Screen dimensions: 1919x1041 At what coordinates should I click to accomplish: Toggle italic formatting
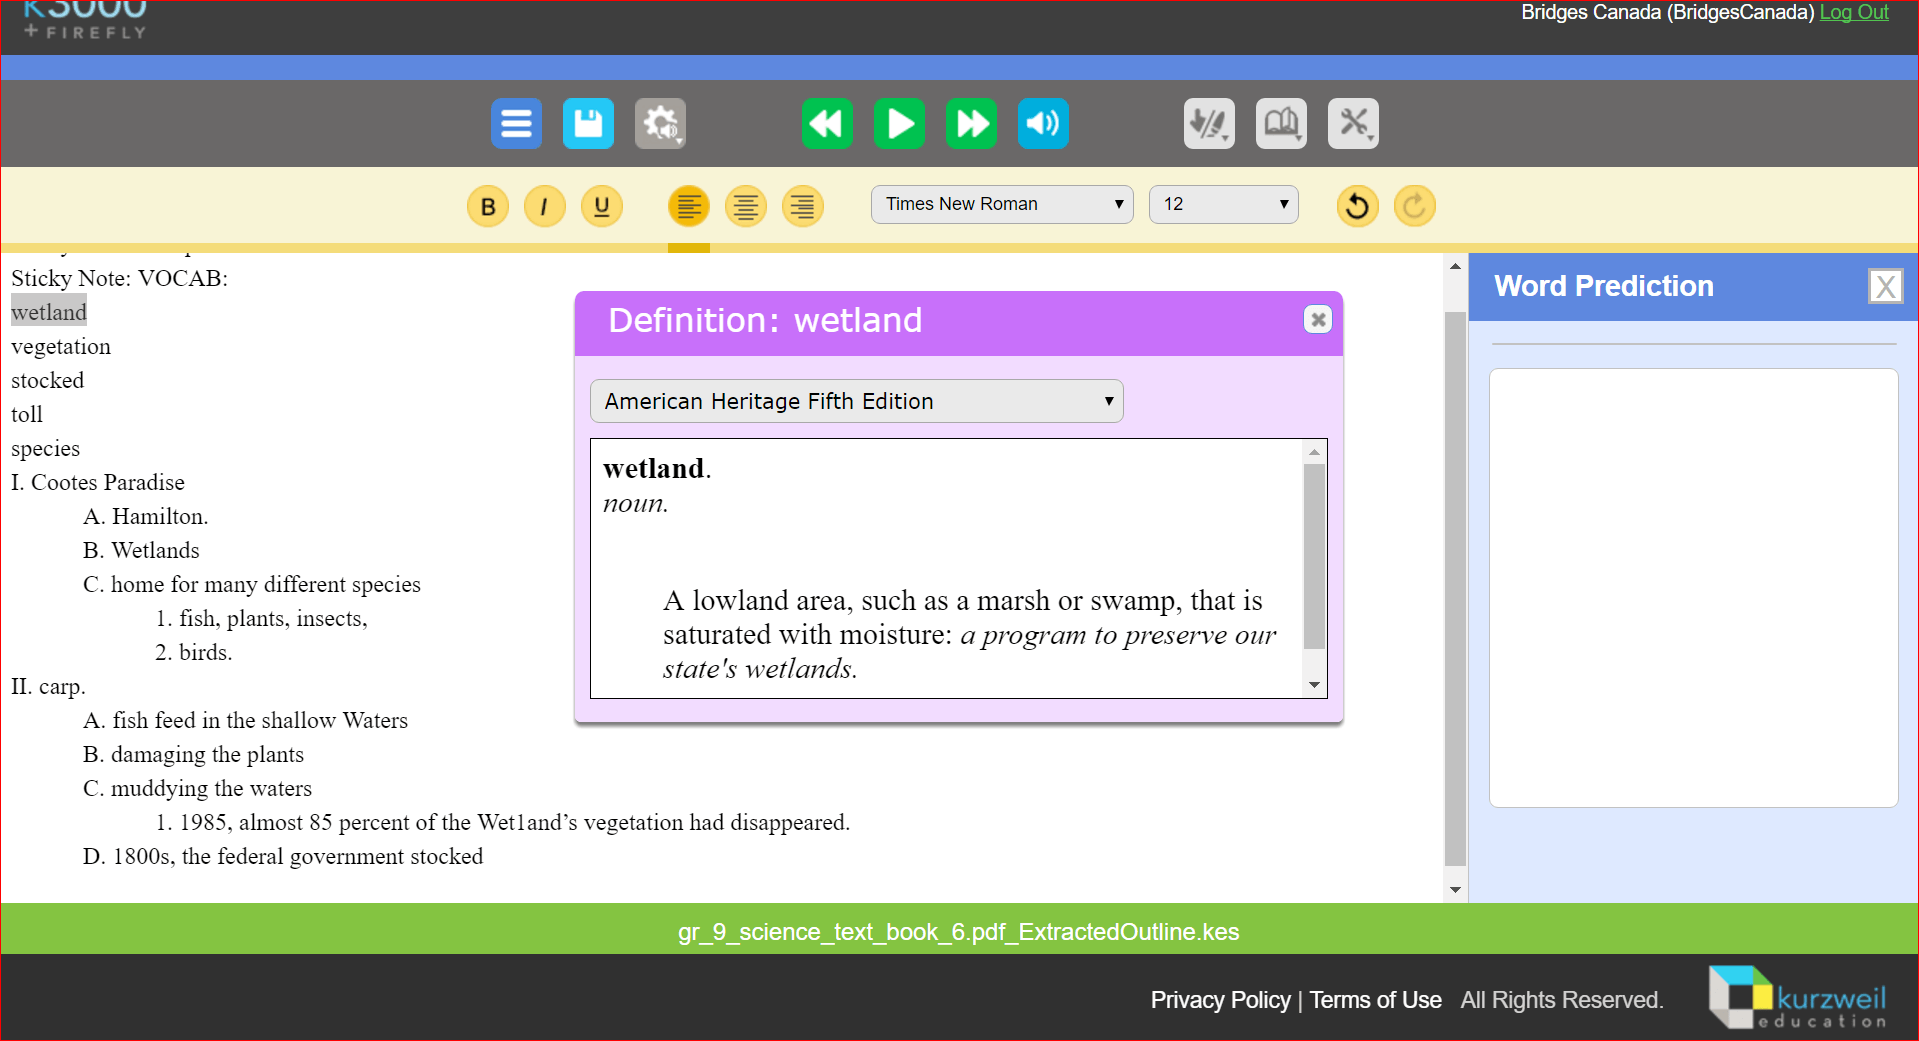(x=545, y=207)
